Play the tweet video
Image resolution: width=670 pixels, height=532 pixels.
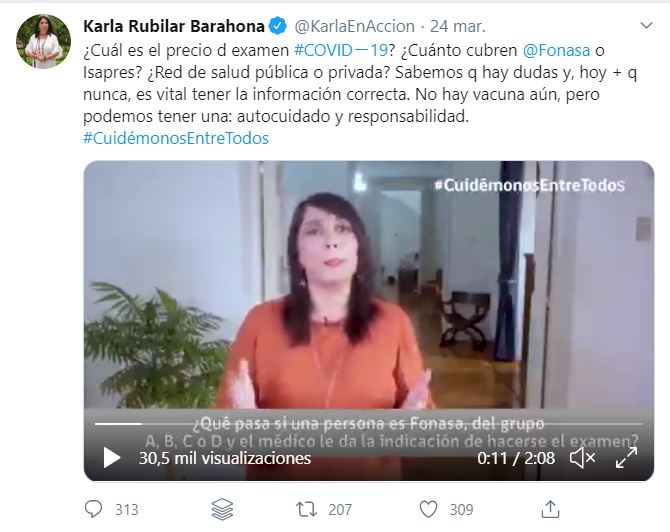point(112,458)
